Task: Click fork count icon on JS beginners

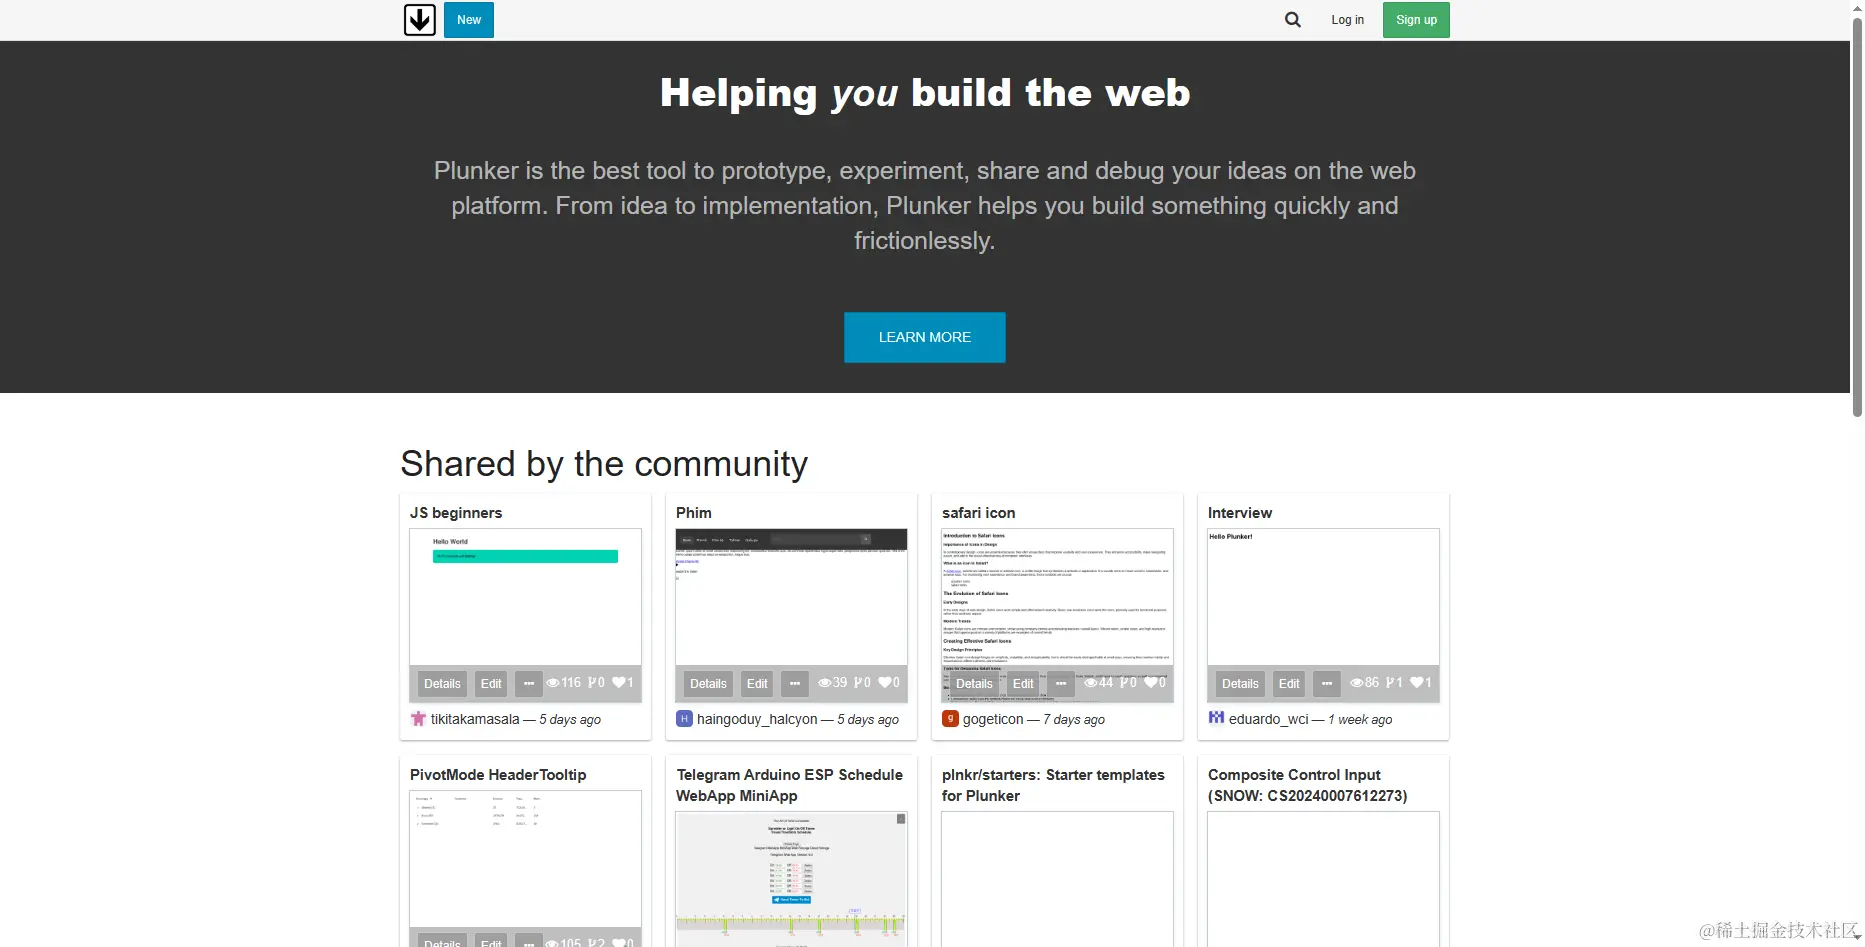Action: tap(592, 683)
